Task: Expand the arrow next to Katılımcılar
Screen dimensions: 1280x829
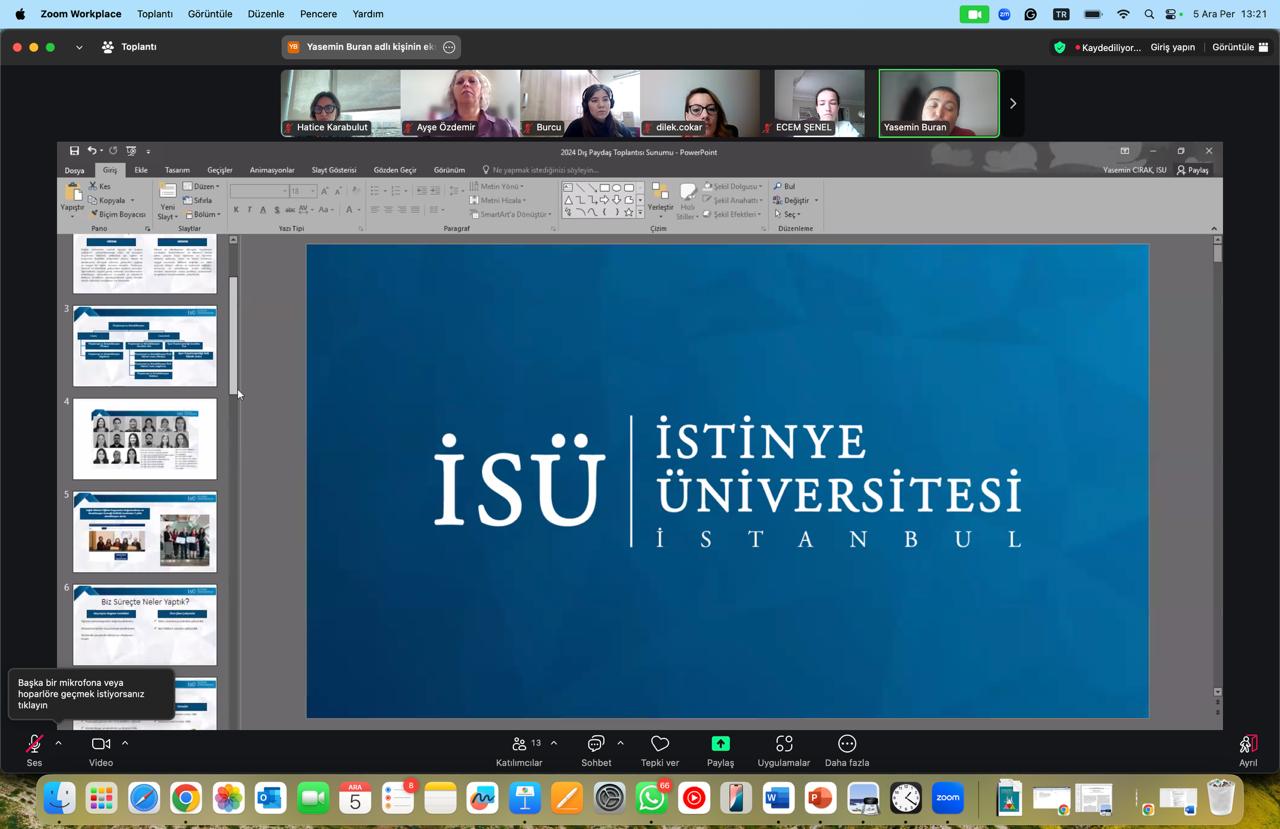Action: [x=554, y=743]
